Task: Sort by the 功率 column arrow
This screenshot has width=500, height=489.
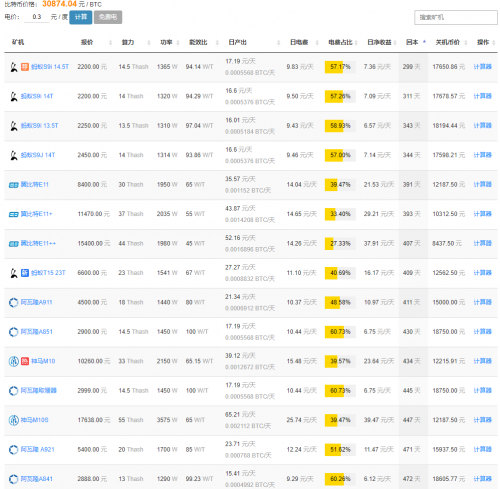Action: coord(178,42)
